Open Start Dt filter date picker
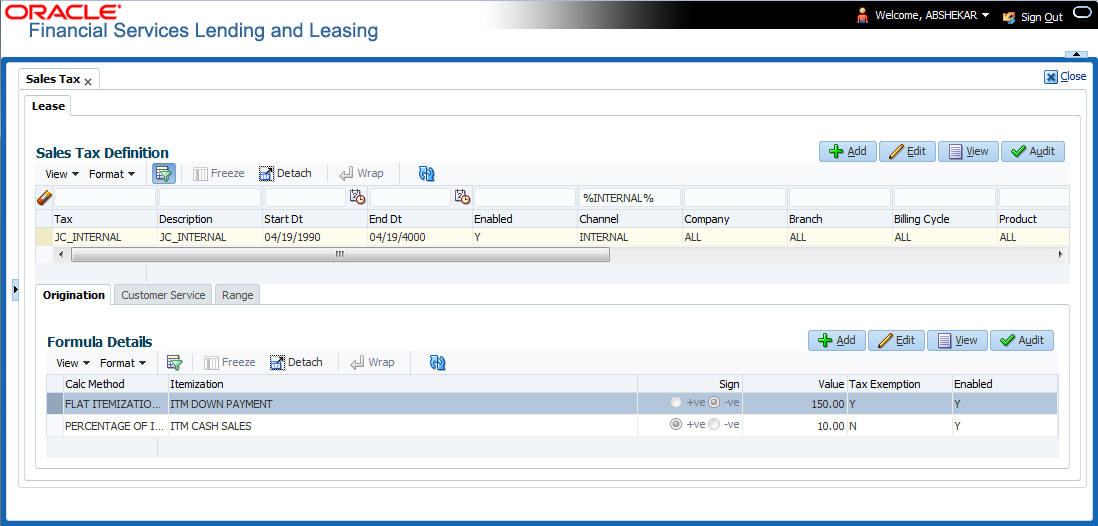 357,197
